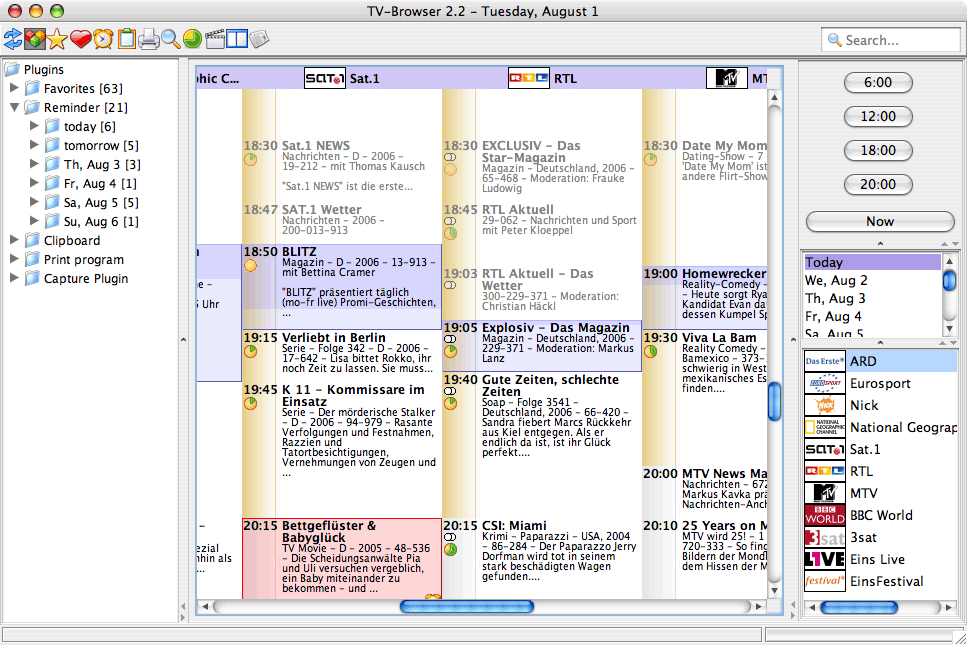
Task: Click the MTV logo in column header
Action: pos(726,78)
